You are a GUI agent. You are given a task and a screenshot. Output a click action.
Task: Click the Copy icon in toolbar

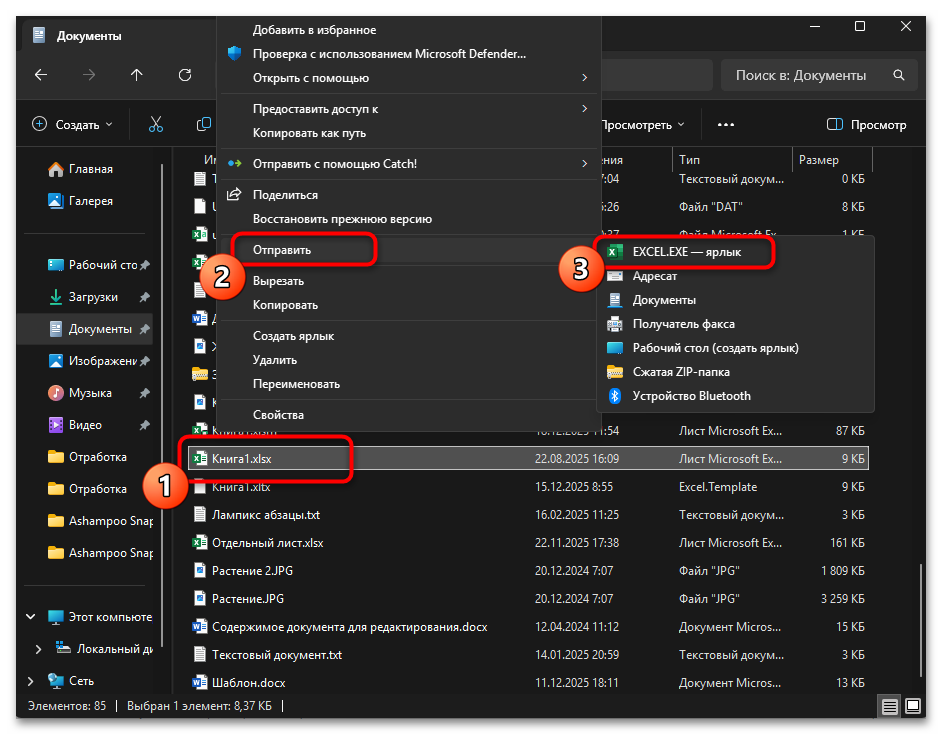[x=204, y=124]
